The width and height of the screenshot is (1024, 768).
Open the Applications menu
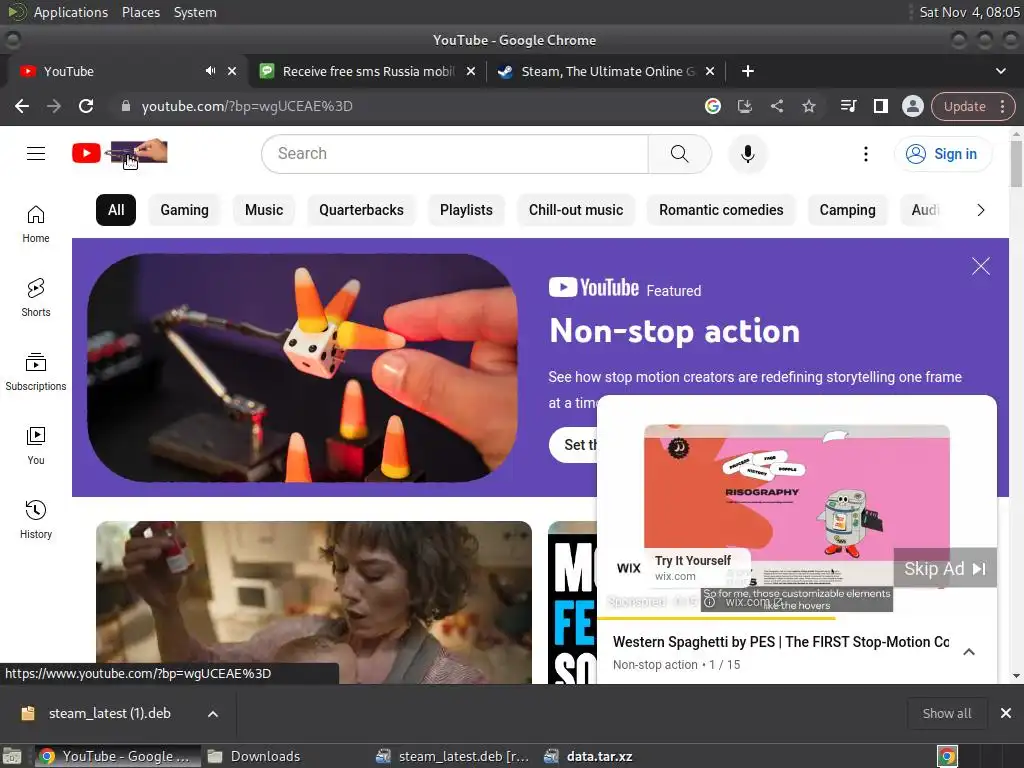point(71,12)
